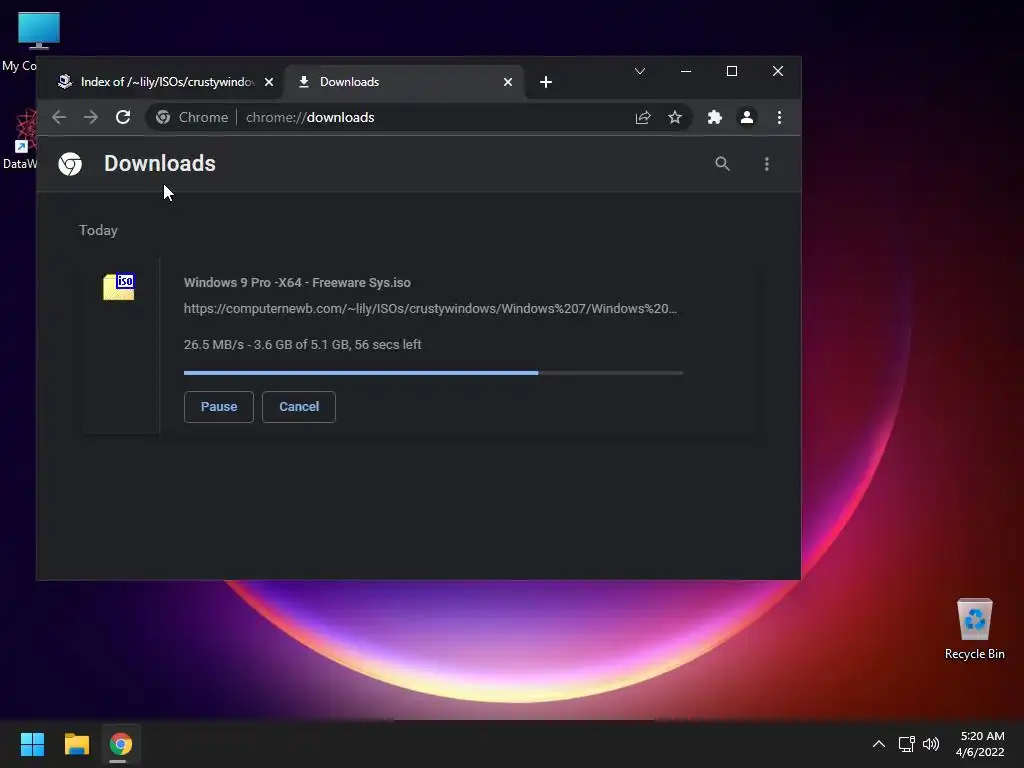Open File Explorer from the taskbar
The image size is (1024, 768).
tap(76, 744)
